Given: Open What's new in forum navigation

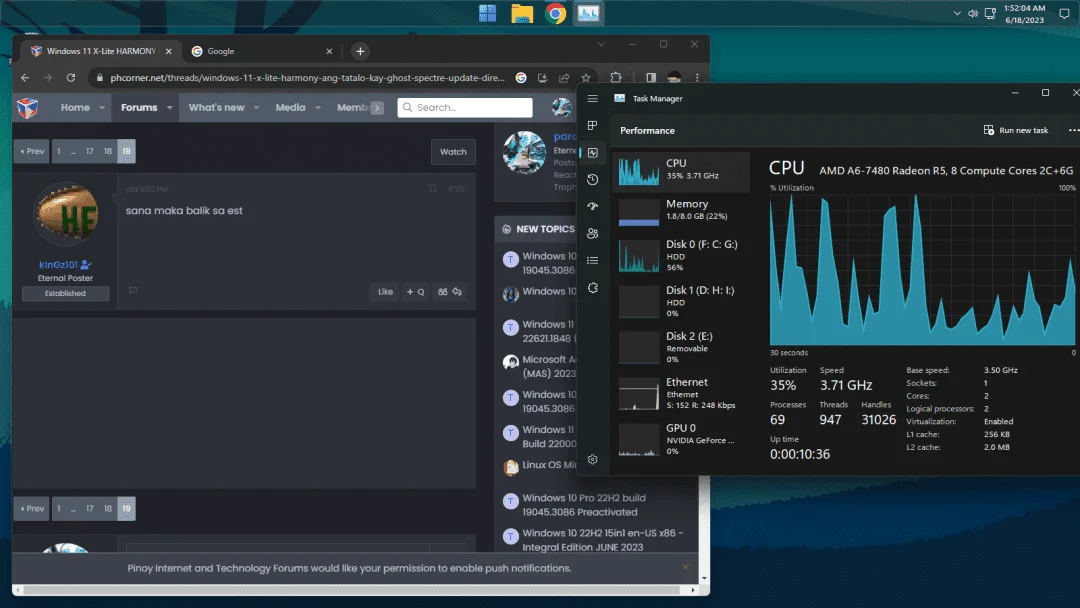Looking at the screenshot, I should pyautogui.click(x=216, y=107).
